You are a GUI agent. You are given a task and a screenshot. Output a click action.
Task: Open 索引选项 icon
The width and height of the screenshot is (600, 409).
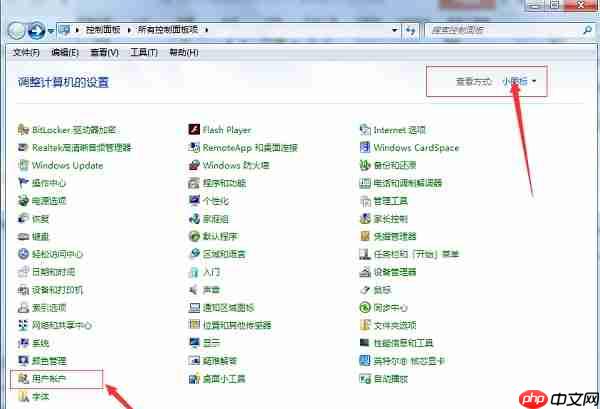pyautogui.click(x=23, y=307)
